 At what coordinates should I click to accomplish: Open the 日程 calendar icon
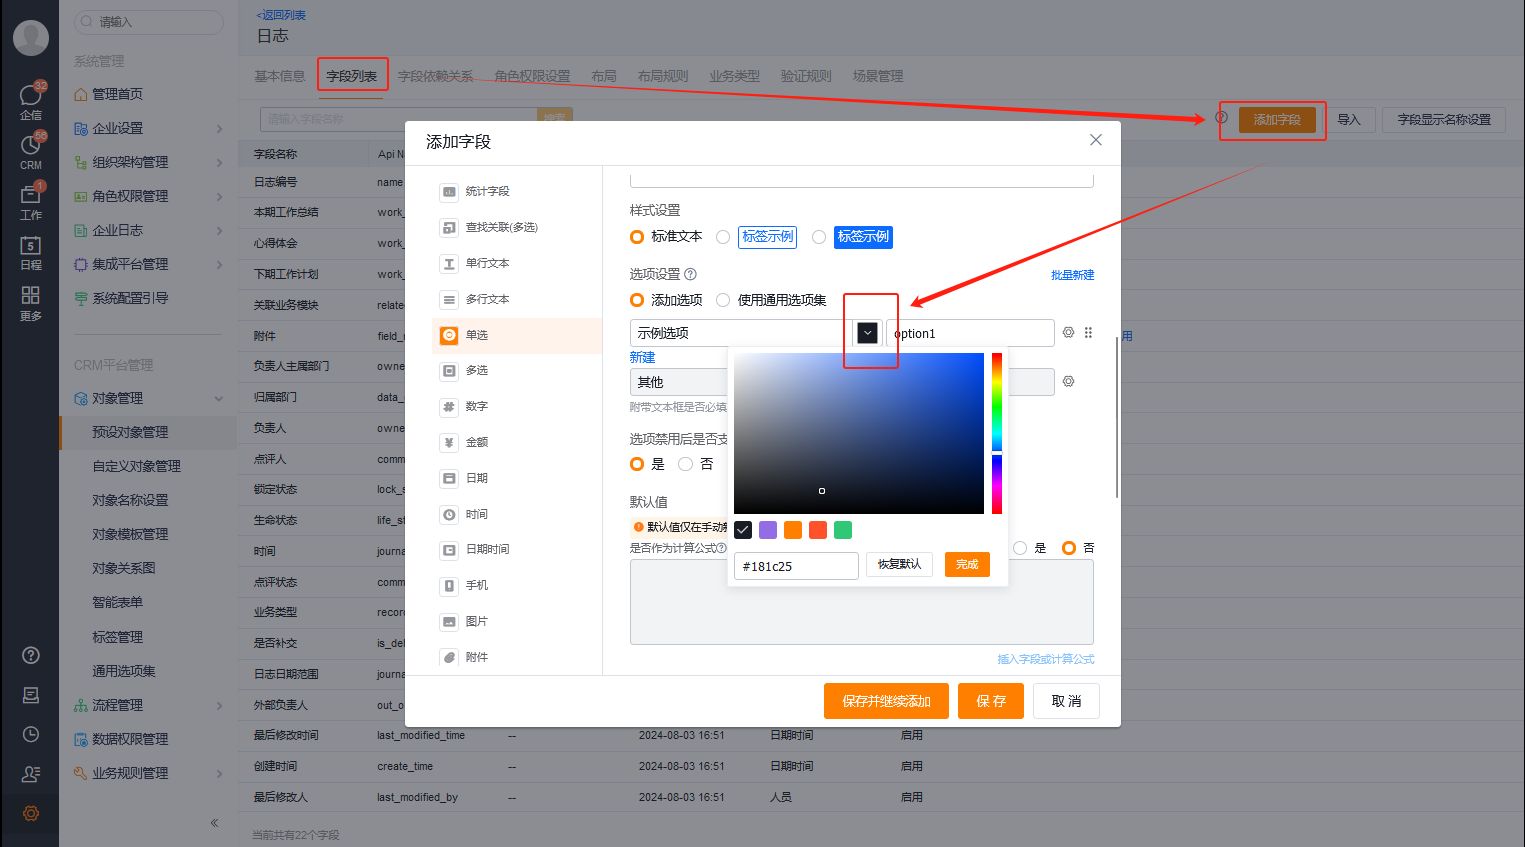(31, 246)
